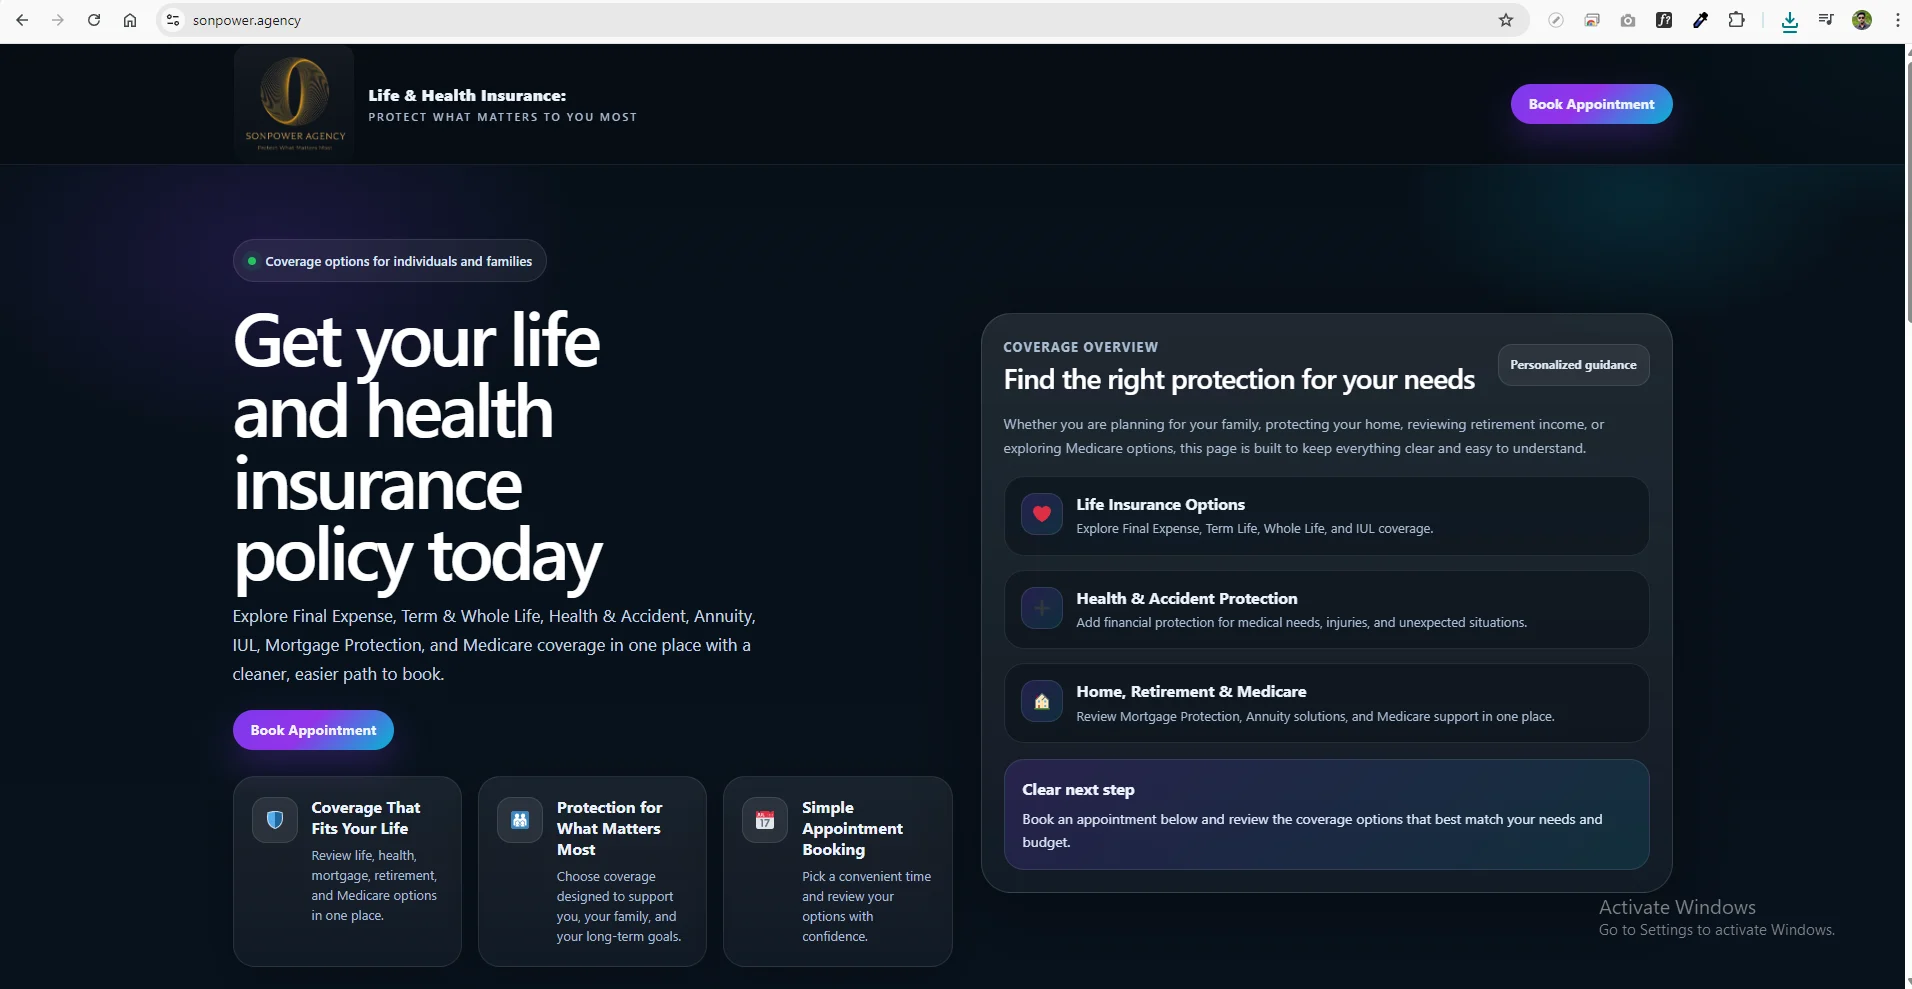Click the page vertical scrollbar
The width and height of the screenshot is (1912, 989).
[1908, 192]
